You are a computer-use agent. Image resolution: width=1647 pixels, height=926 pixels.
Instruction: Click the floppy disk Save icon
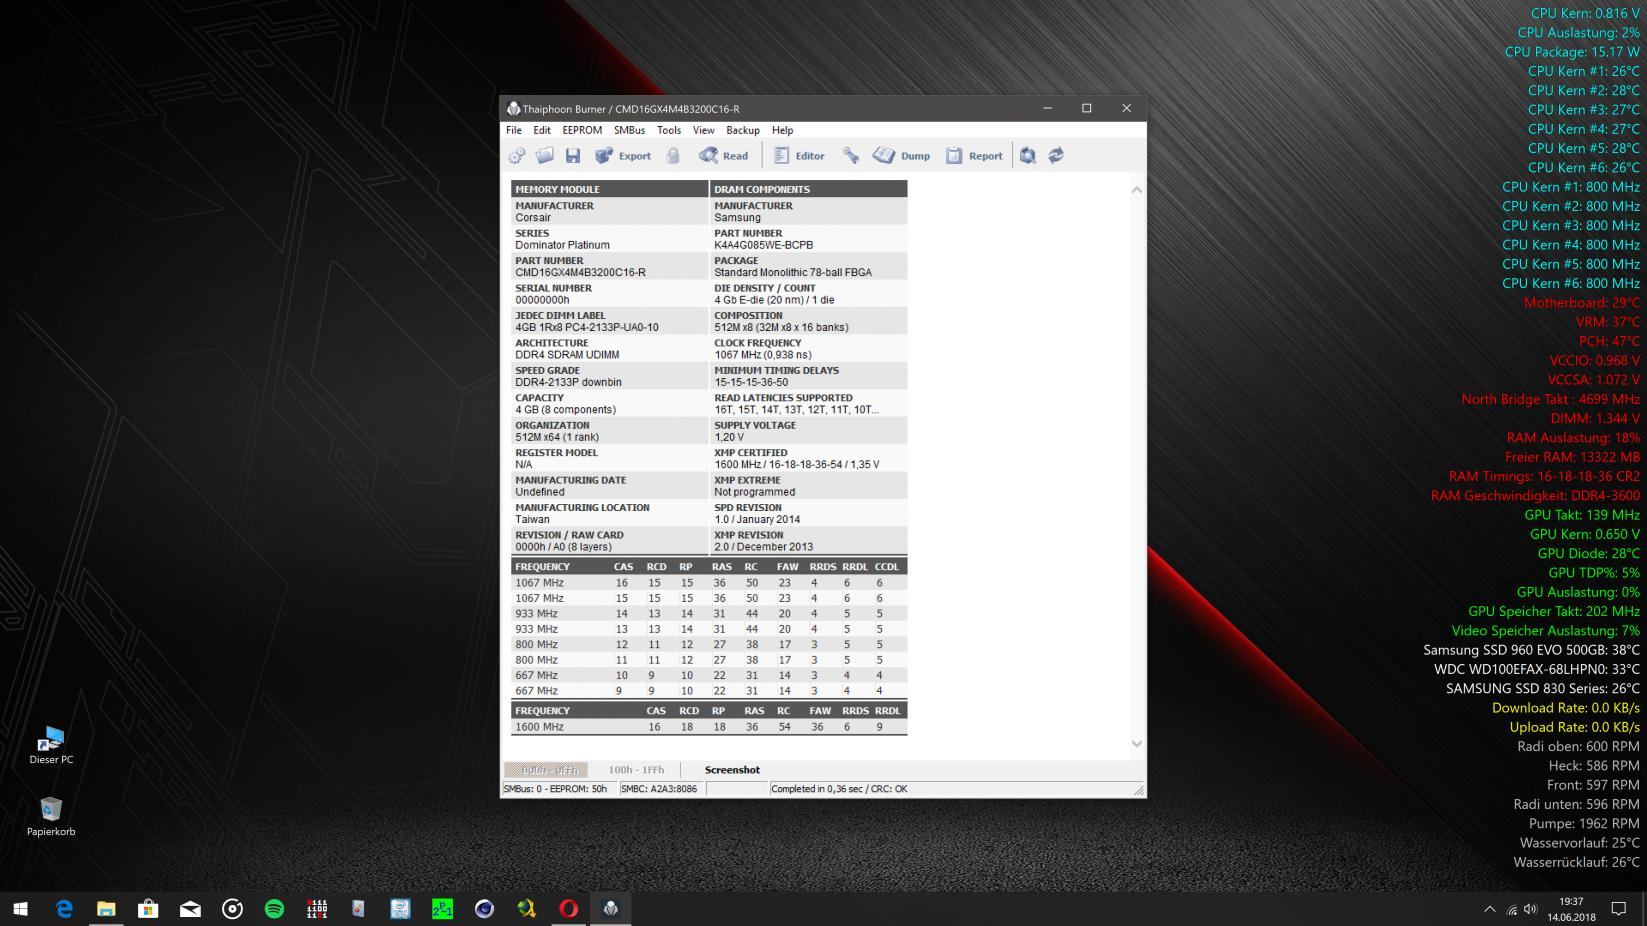point(573,156)
